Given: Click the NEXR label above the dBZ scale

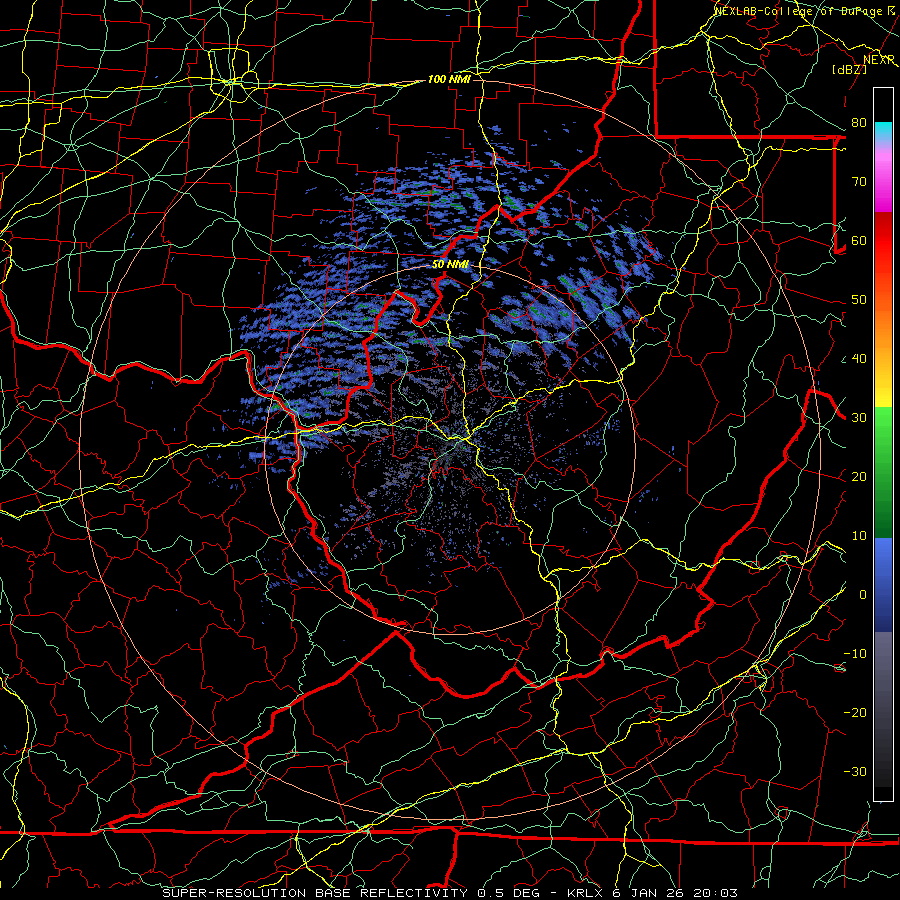Looking at the screenshot, I should (x=879, y=60).
